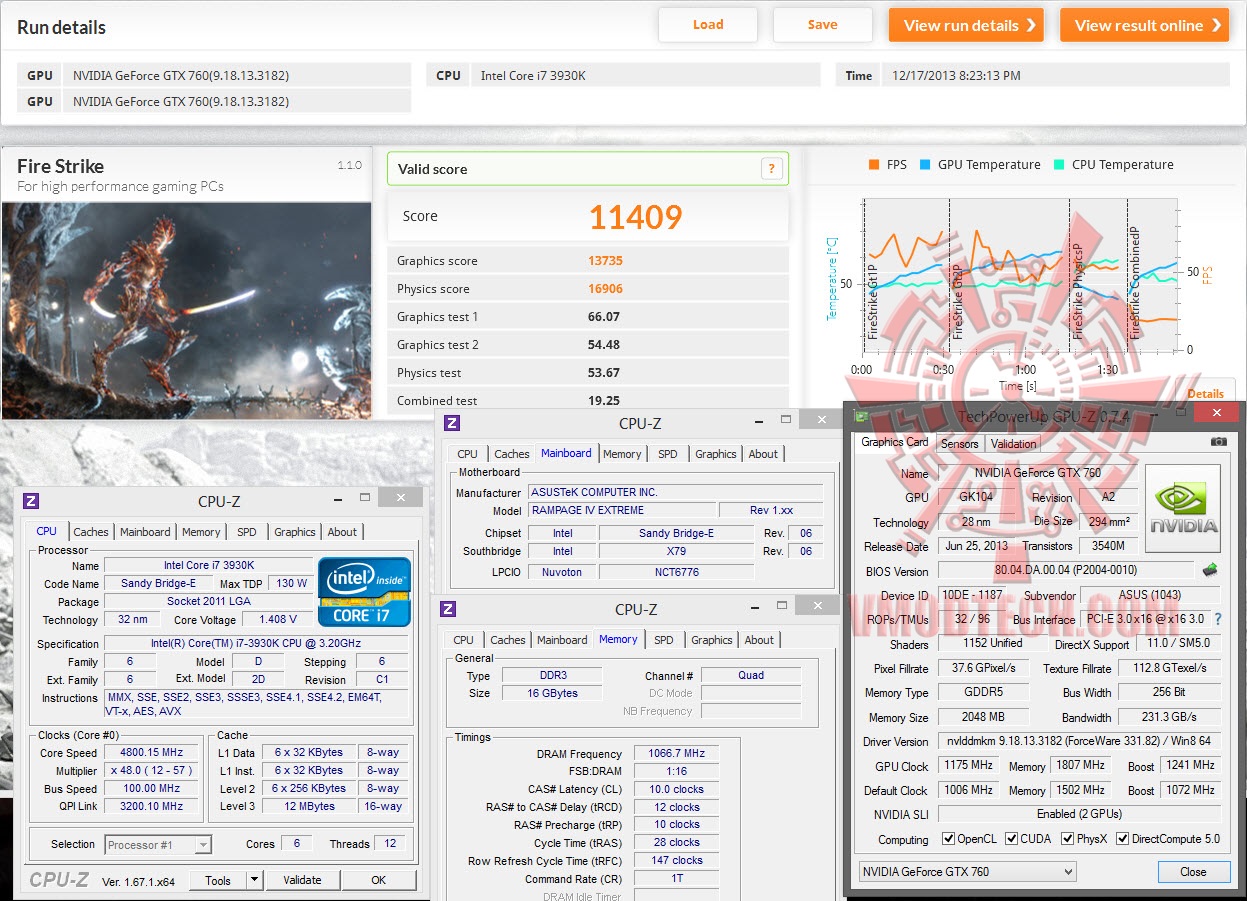Screen dimensions: 1247x901
Task: Open the arrow dropdown beside the Tools button
Action: pyautogui.click(x=255, y=880)
